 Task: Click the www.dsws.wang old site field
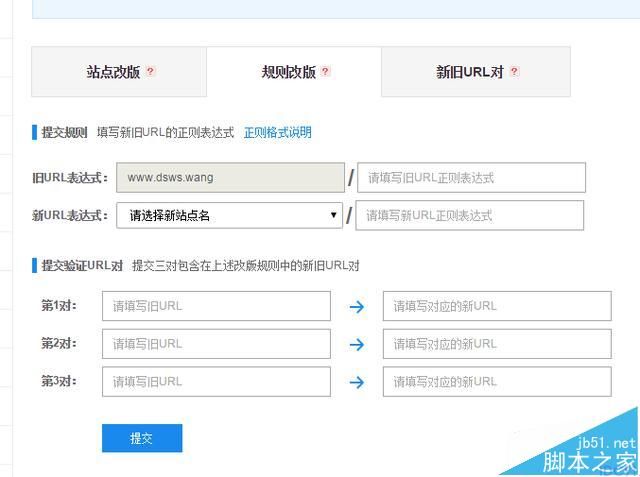click(230, 177)
